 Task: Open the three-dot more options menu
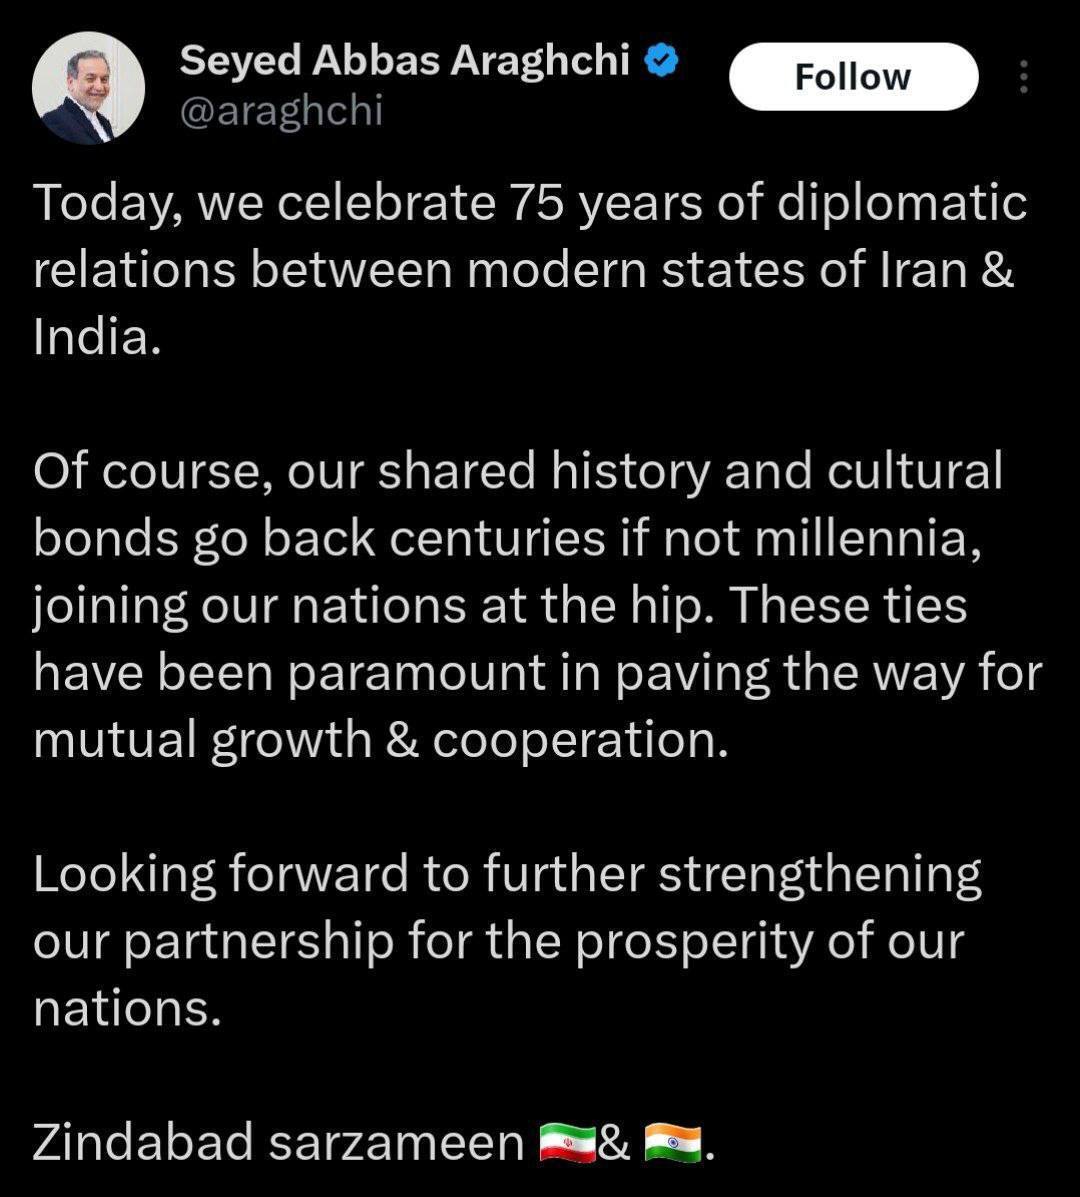(1024, 76)
